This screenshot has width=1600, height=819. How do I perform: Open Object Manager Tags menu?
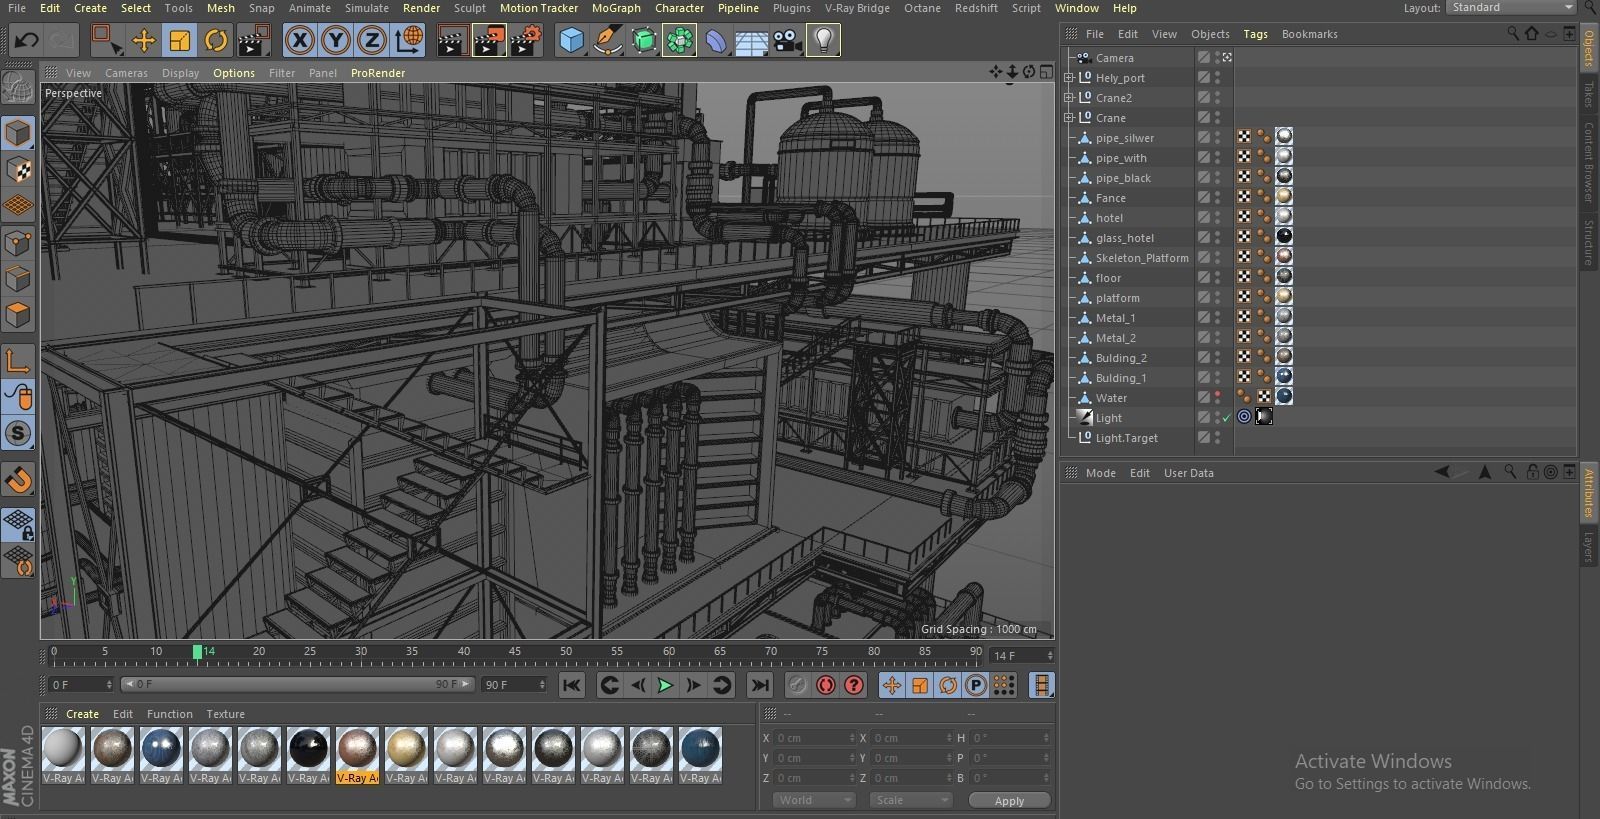pyautogui.click(x=1255, y=34)
